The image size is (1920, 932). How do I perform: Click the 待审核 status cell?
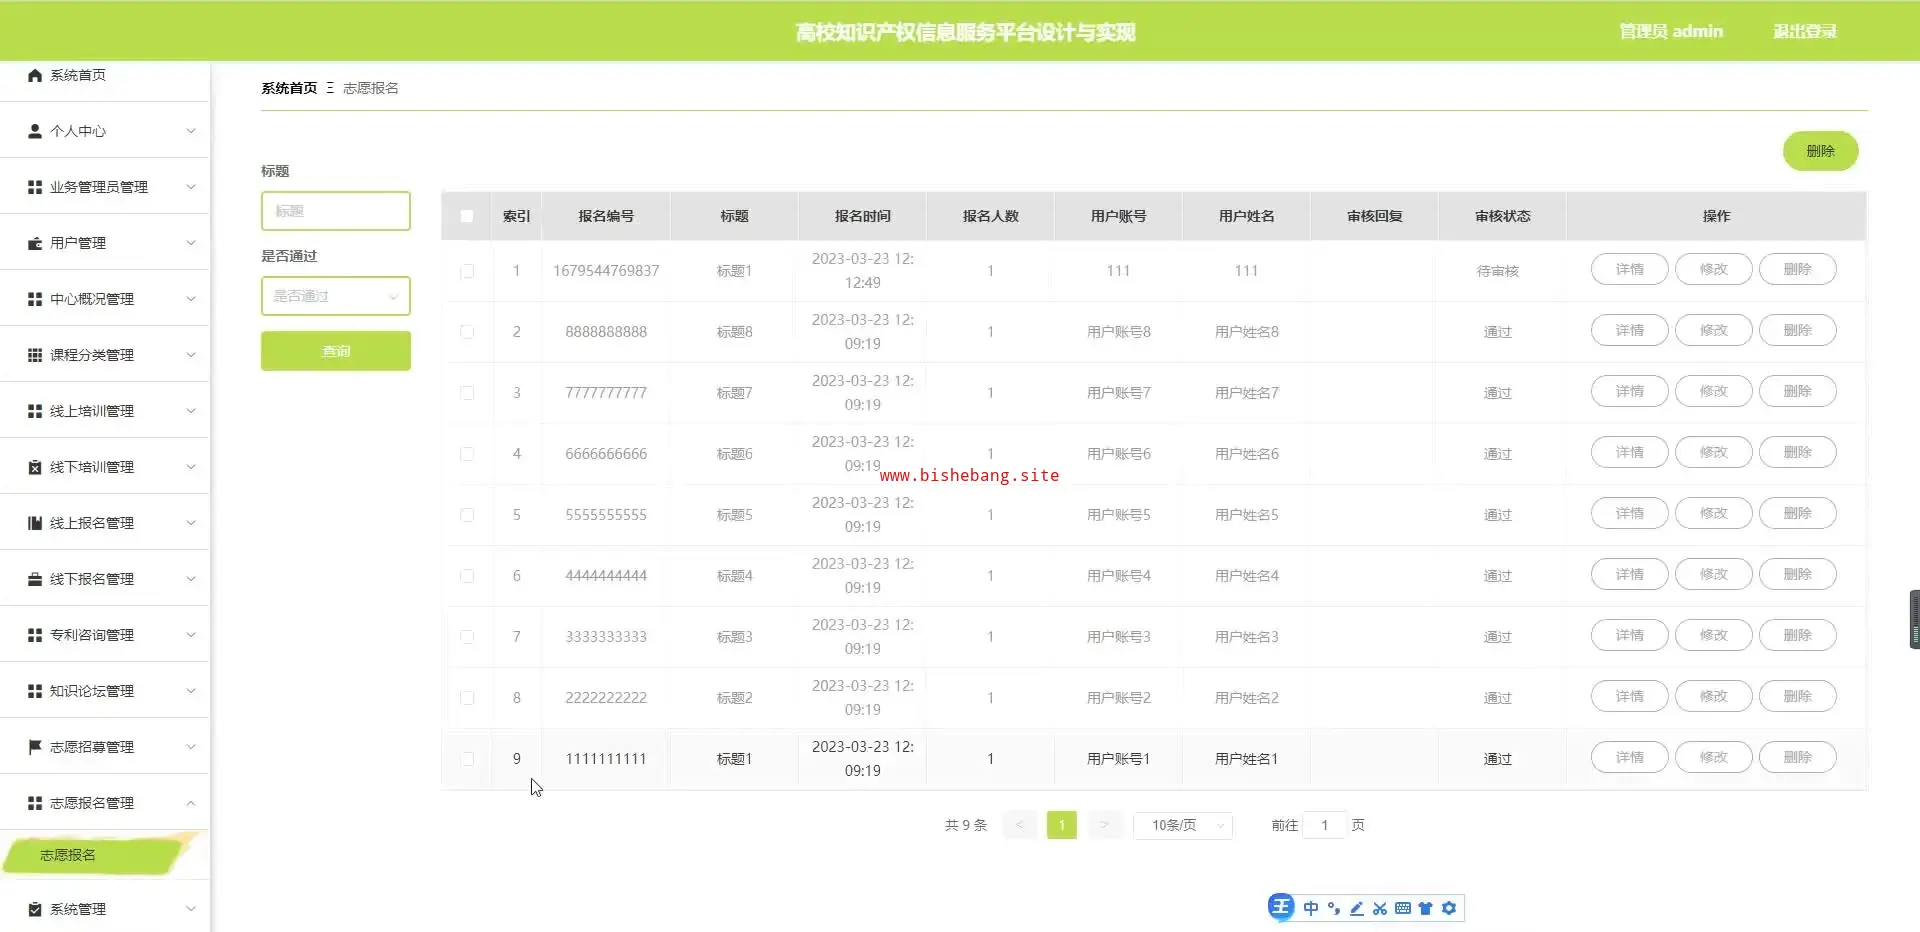tap(1498, 271)
